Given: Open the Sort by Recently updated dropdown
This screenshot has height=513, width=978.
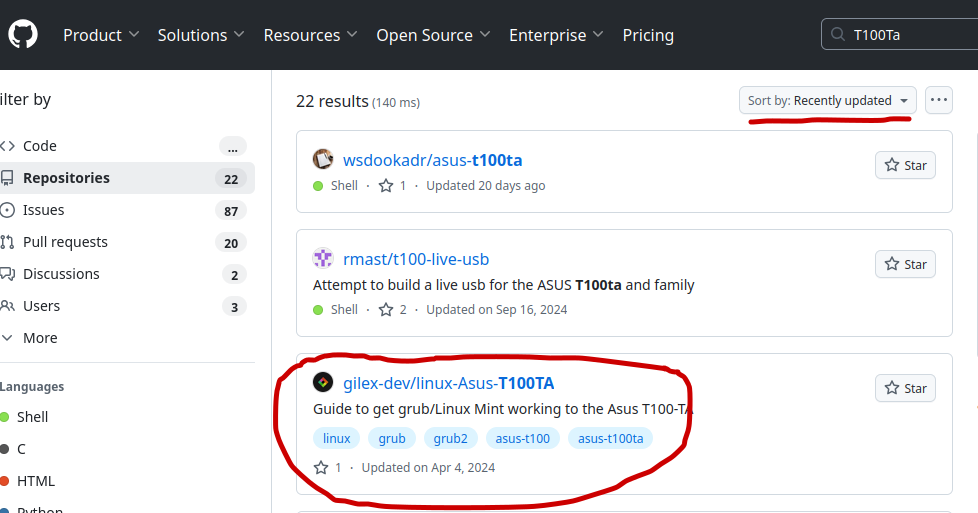Looking at the screenshot, I should click(828, 100).
